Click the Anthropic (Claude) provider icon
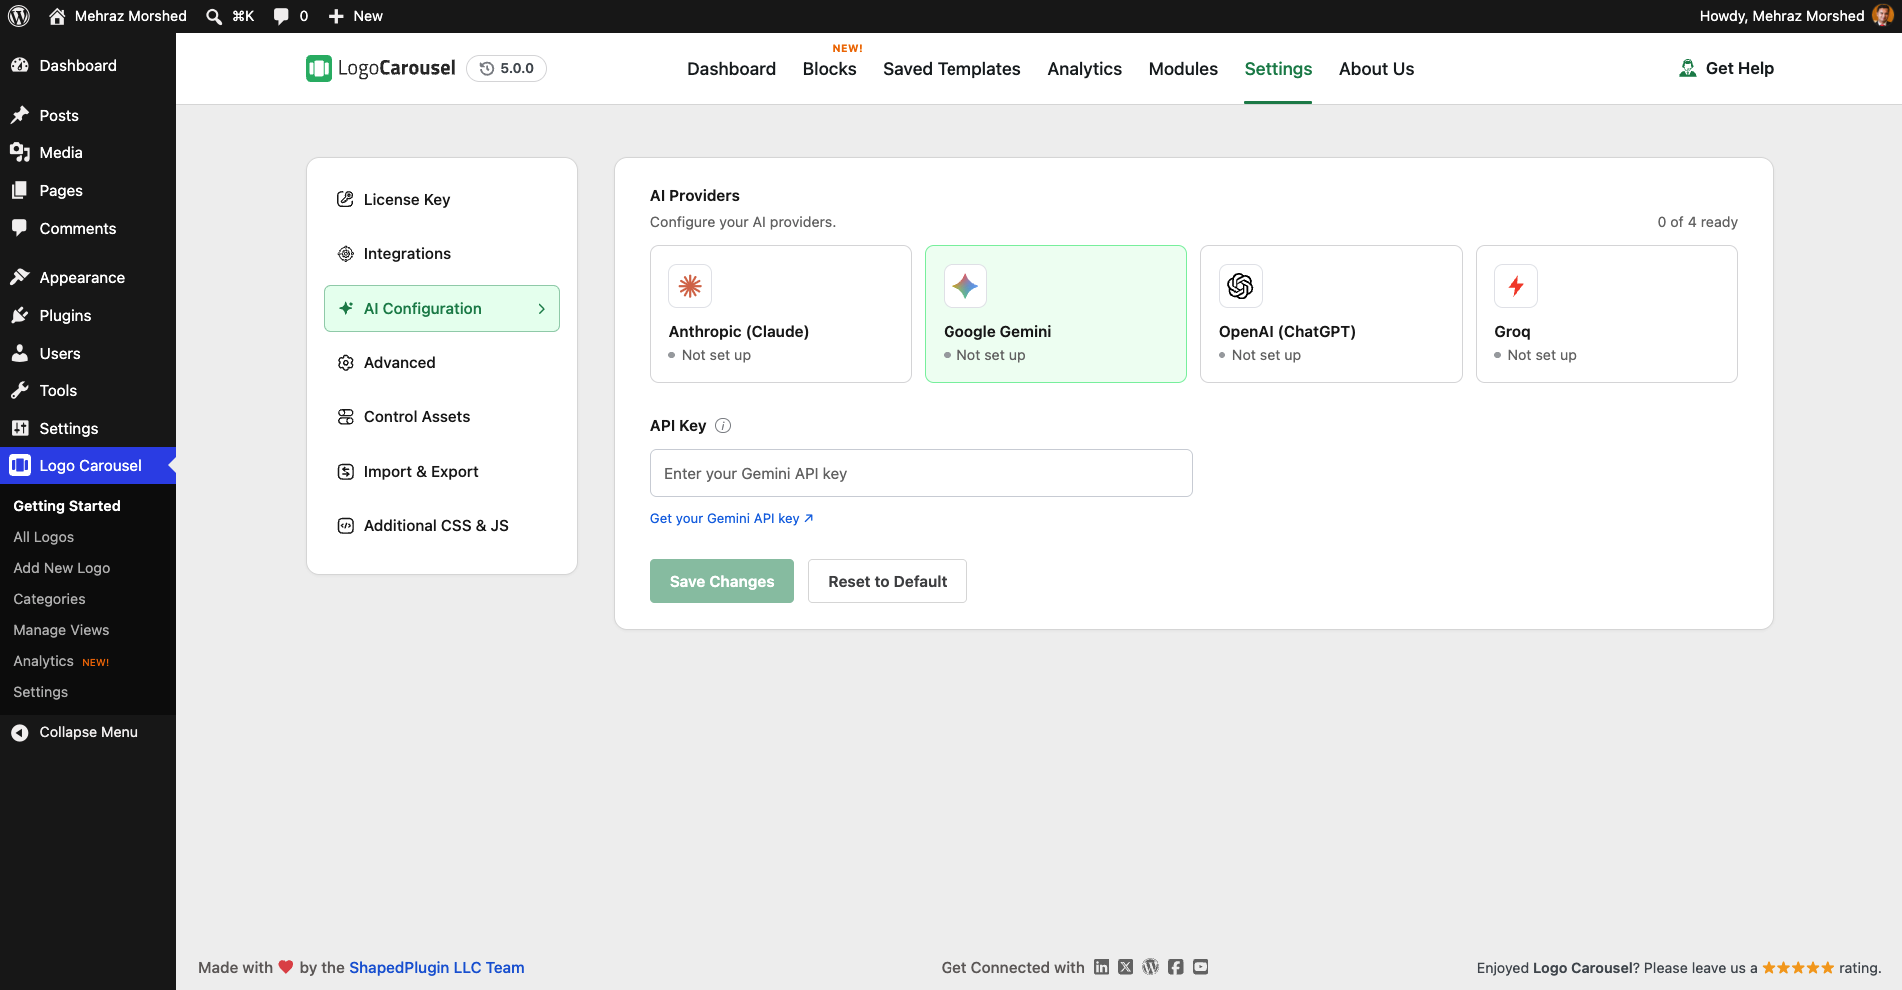 pyautogui.click(x=690, y=286)
